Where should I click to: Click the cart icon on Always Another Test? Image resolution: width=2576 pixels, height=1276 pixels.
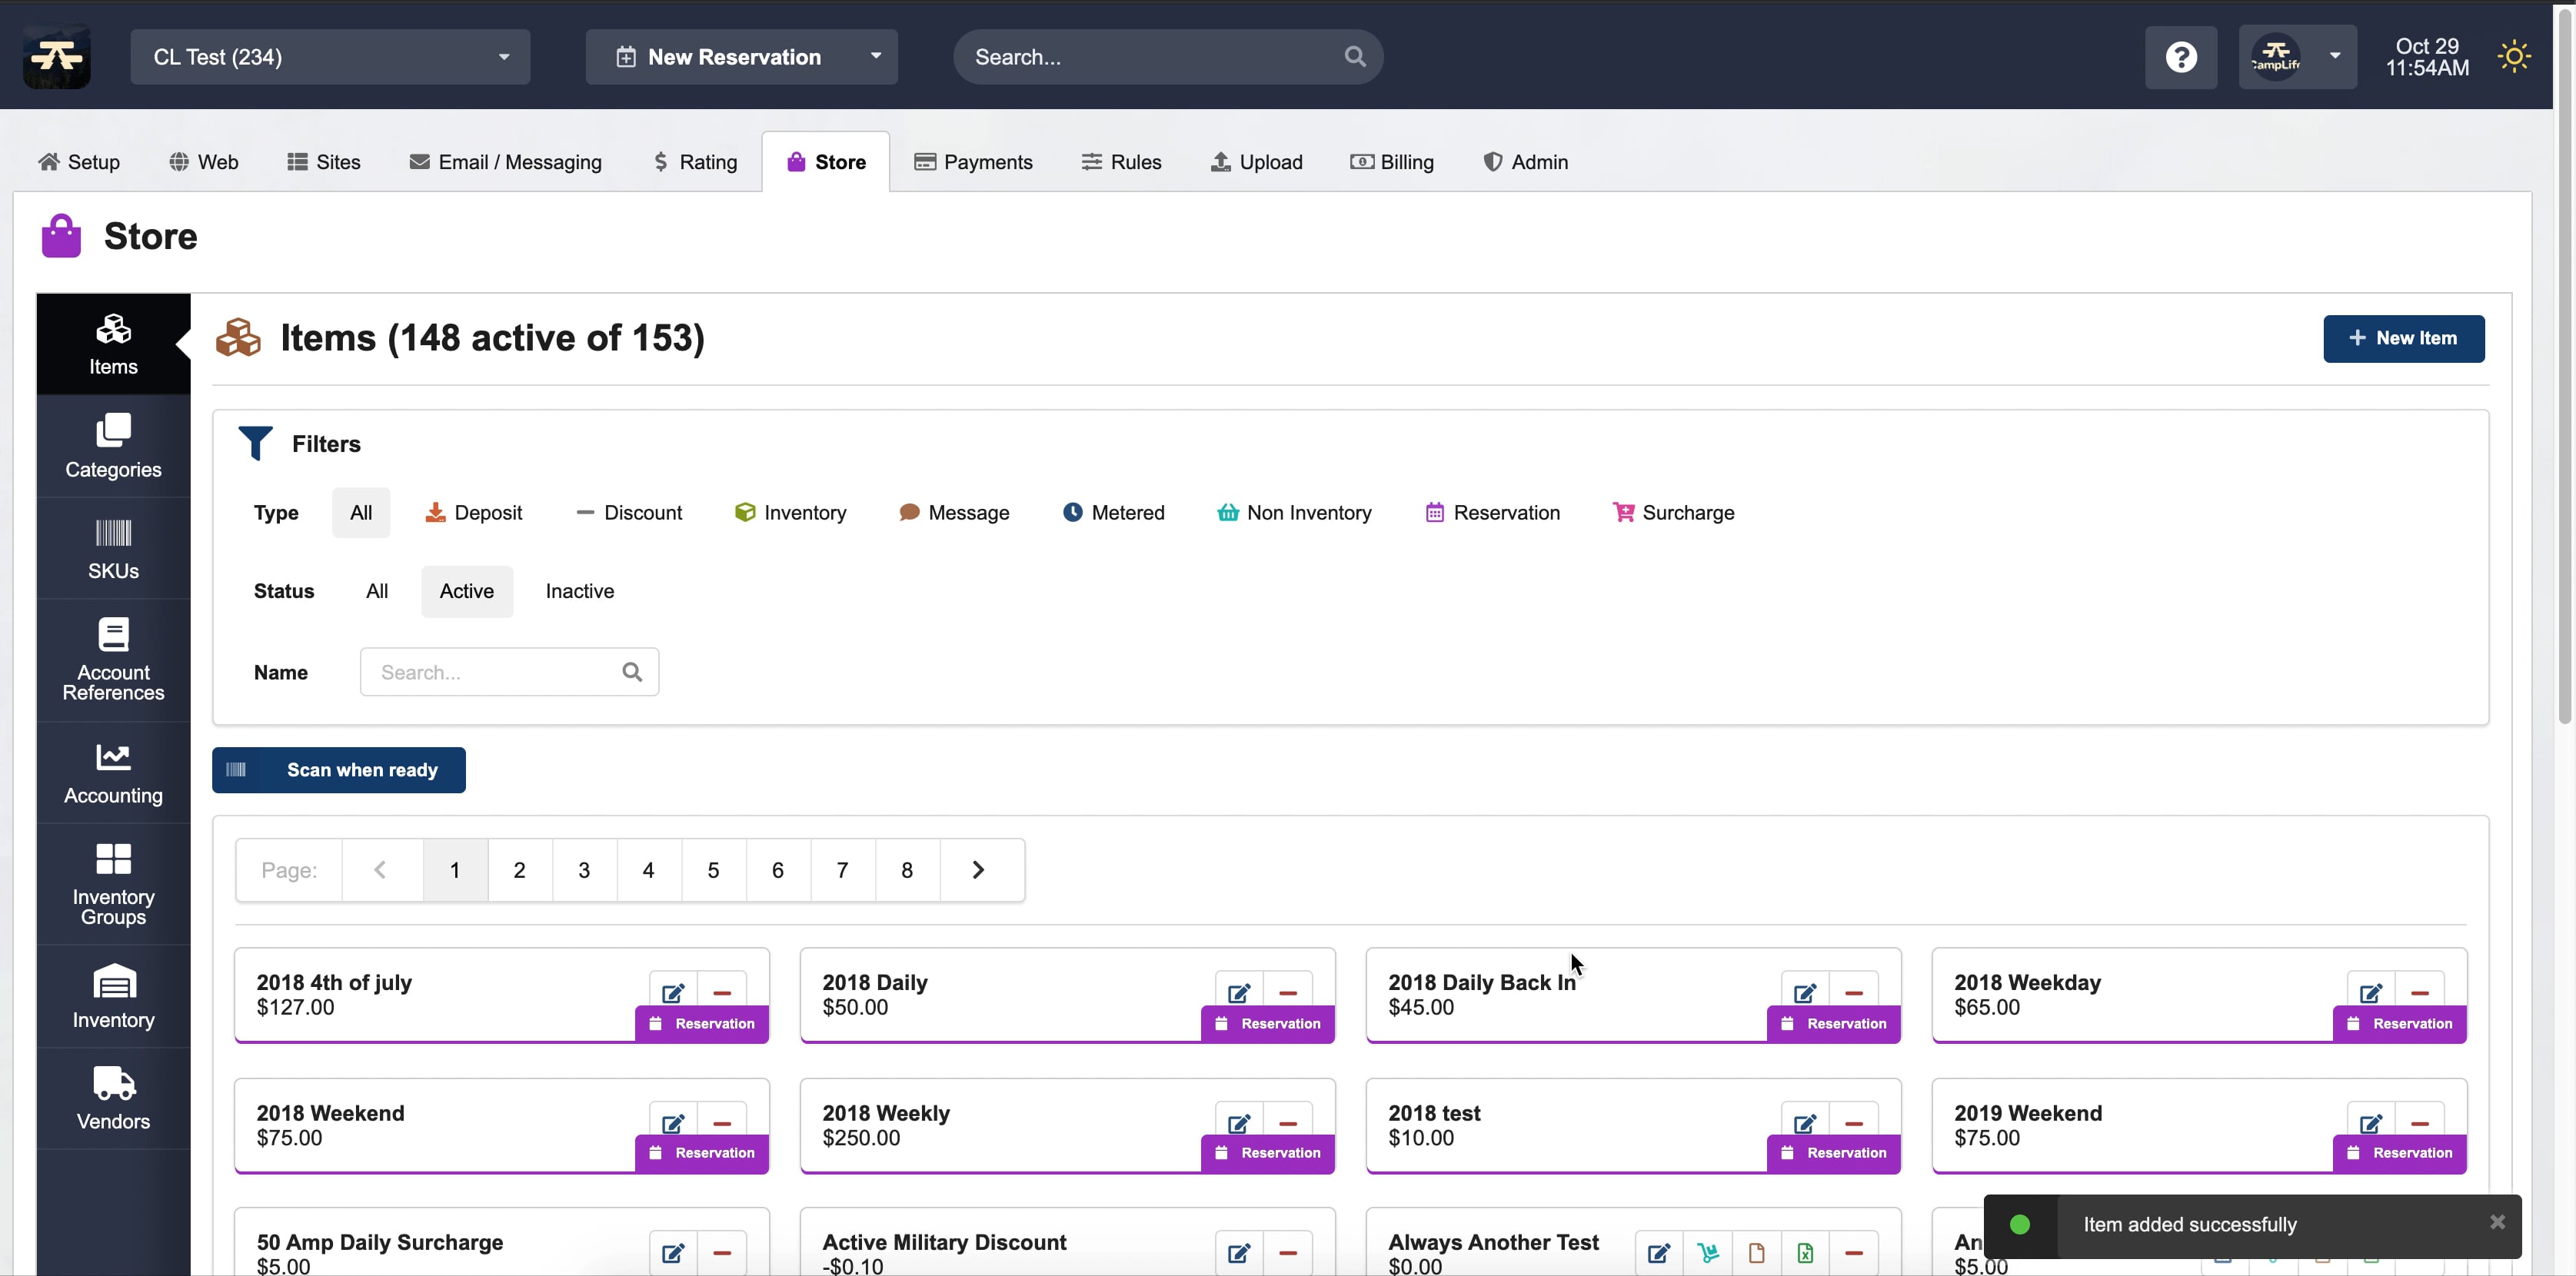(1708, 1252)
